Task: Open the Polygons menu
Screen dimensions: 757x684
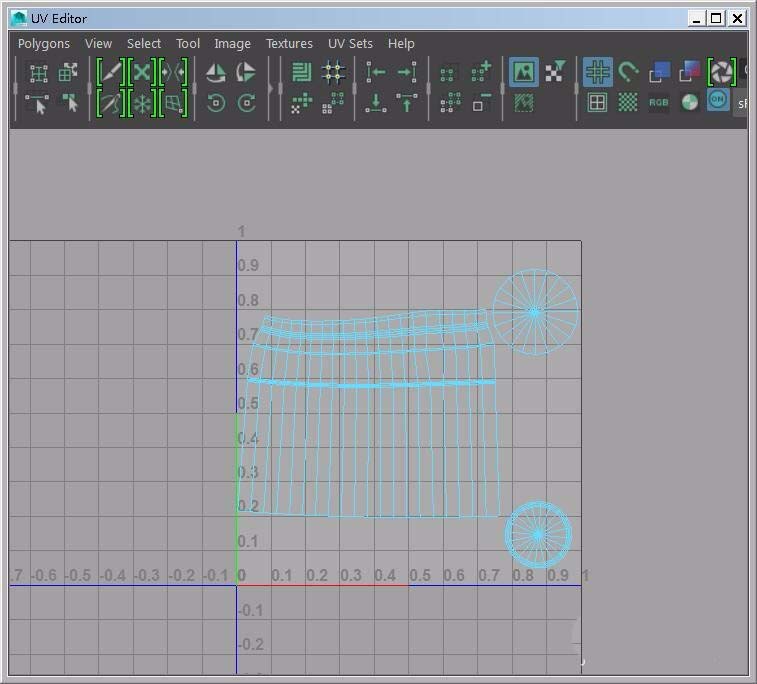Action: 44,44
